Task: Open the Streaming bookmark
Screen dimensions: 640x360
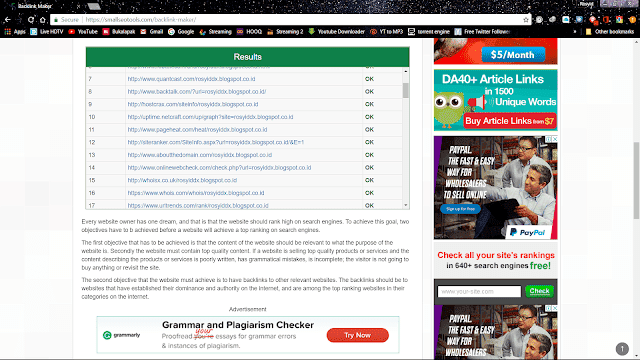Action: pyautogui.click(x=215, y=31)
